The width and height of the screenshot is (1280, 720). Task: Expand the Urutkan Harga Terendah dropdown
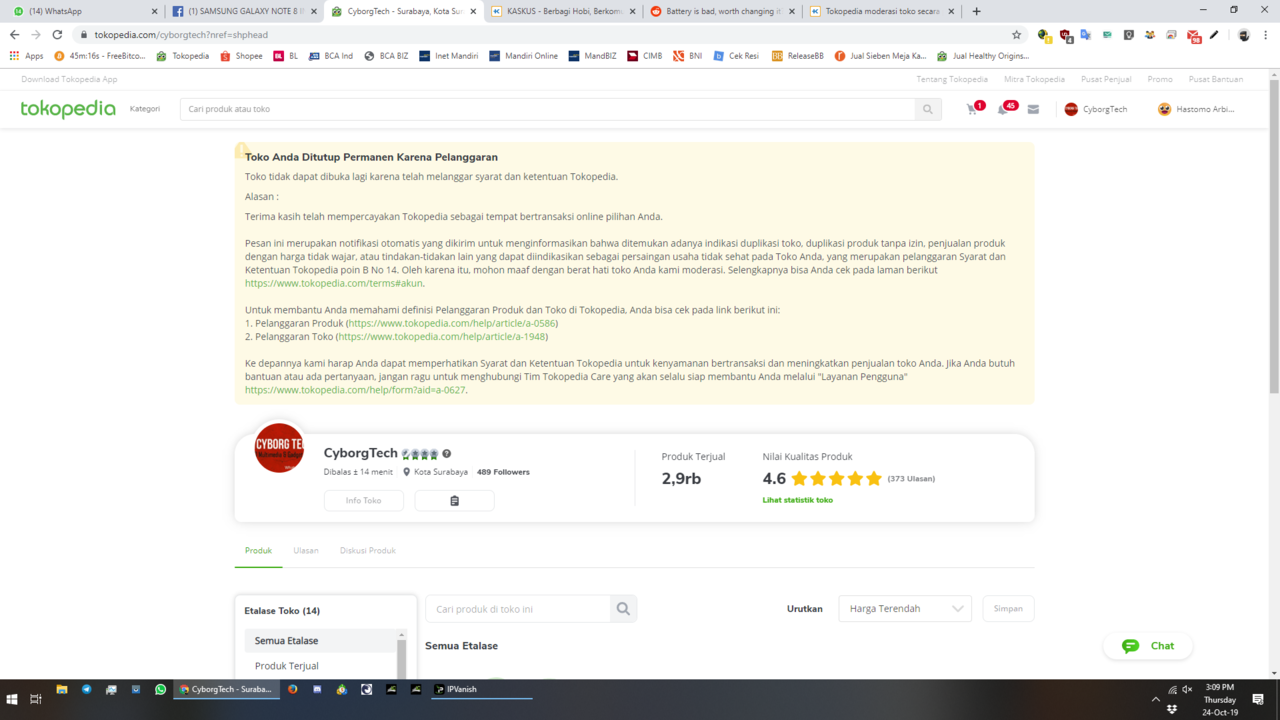905,609
